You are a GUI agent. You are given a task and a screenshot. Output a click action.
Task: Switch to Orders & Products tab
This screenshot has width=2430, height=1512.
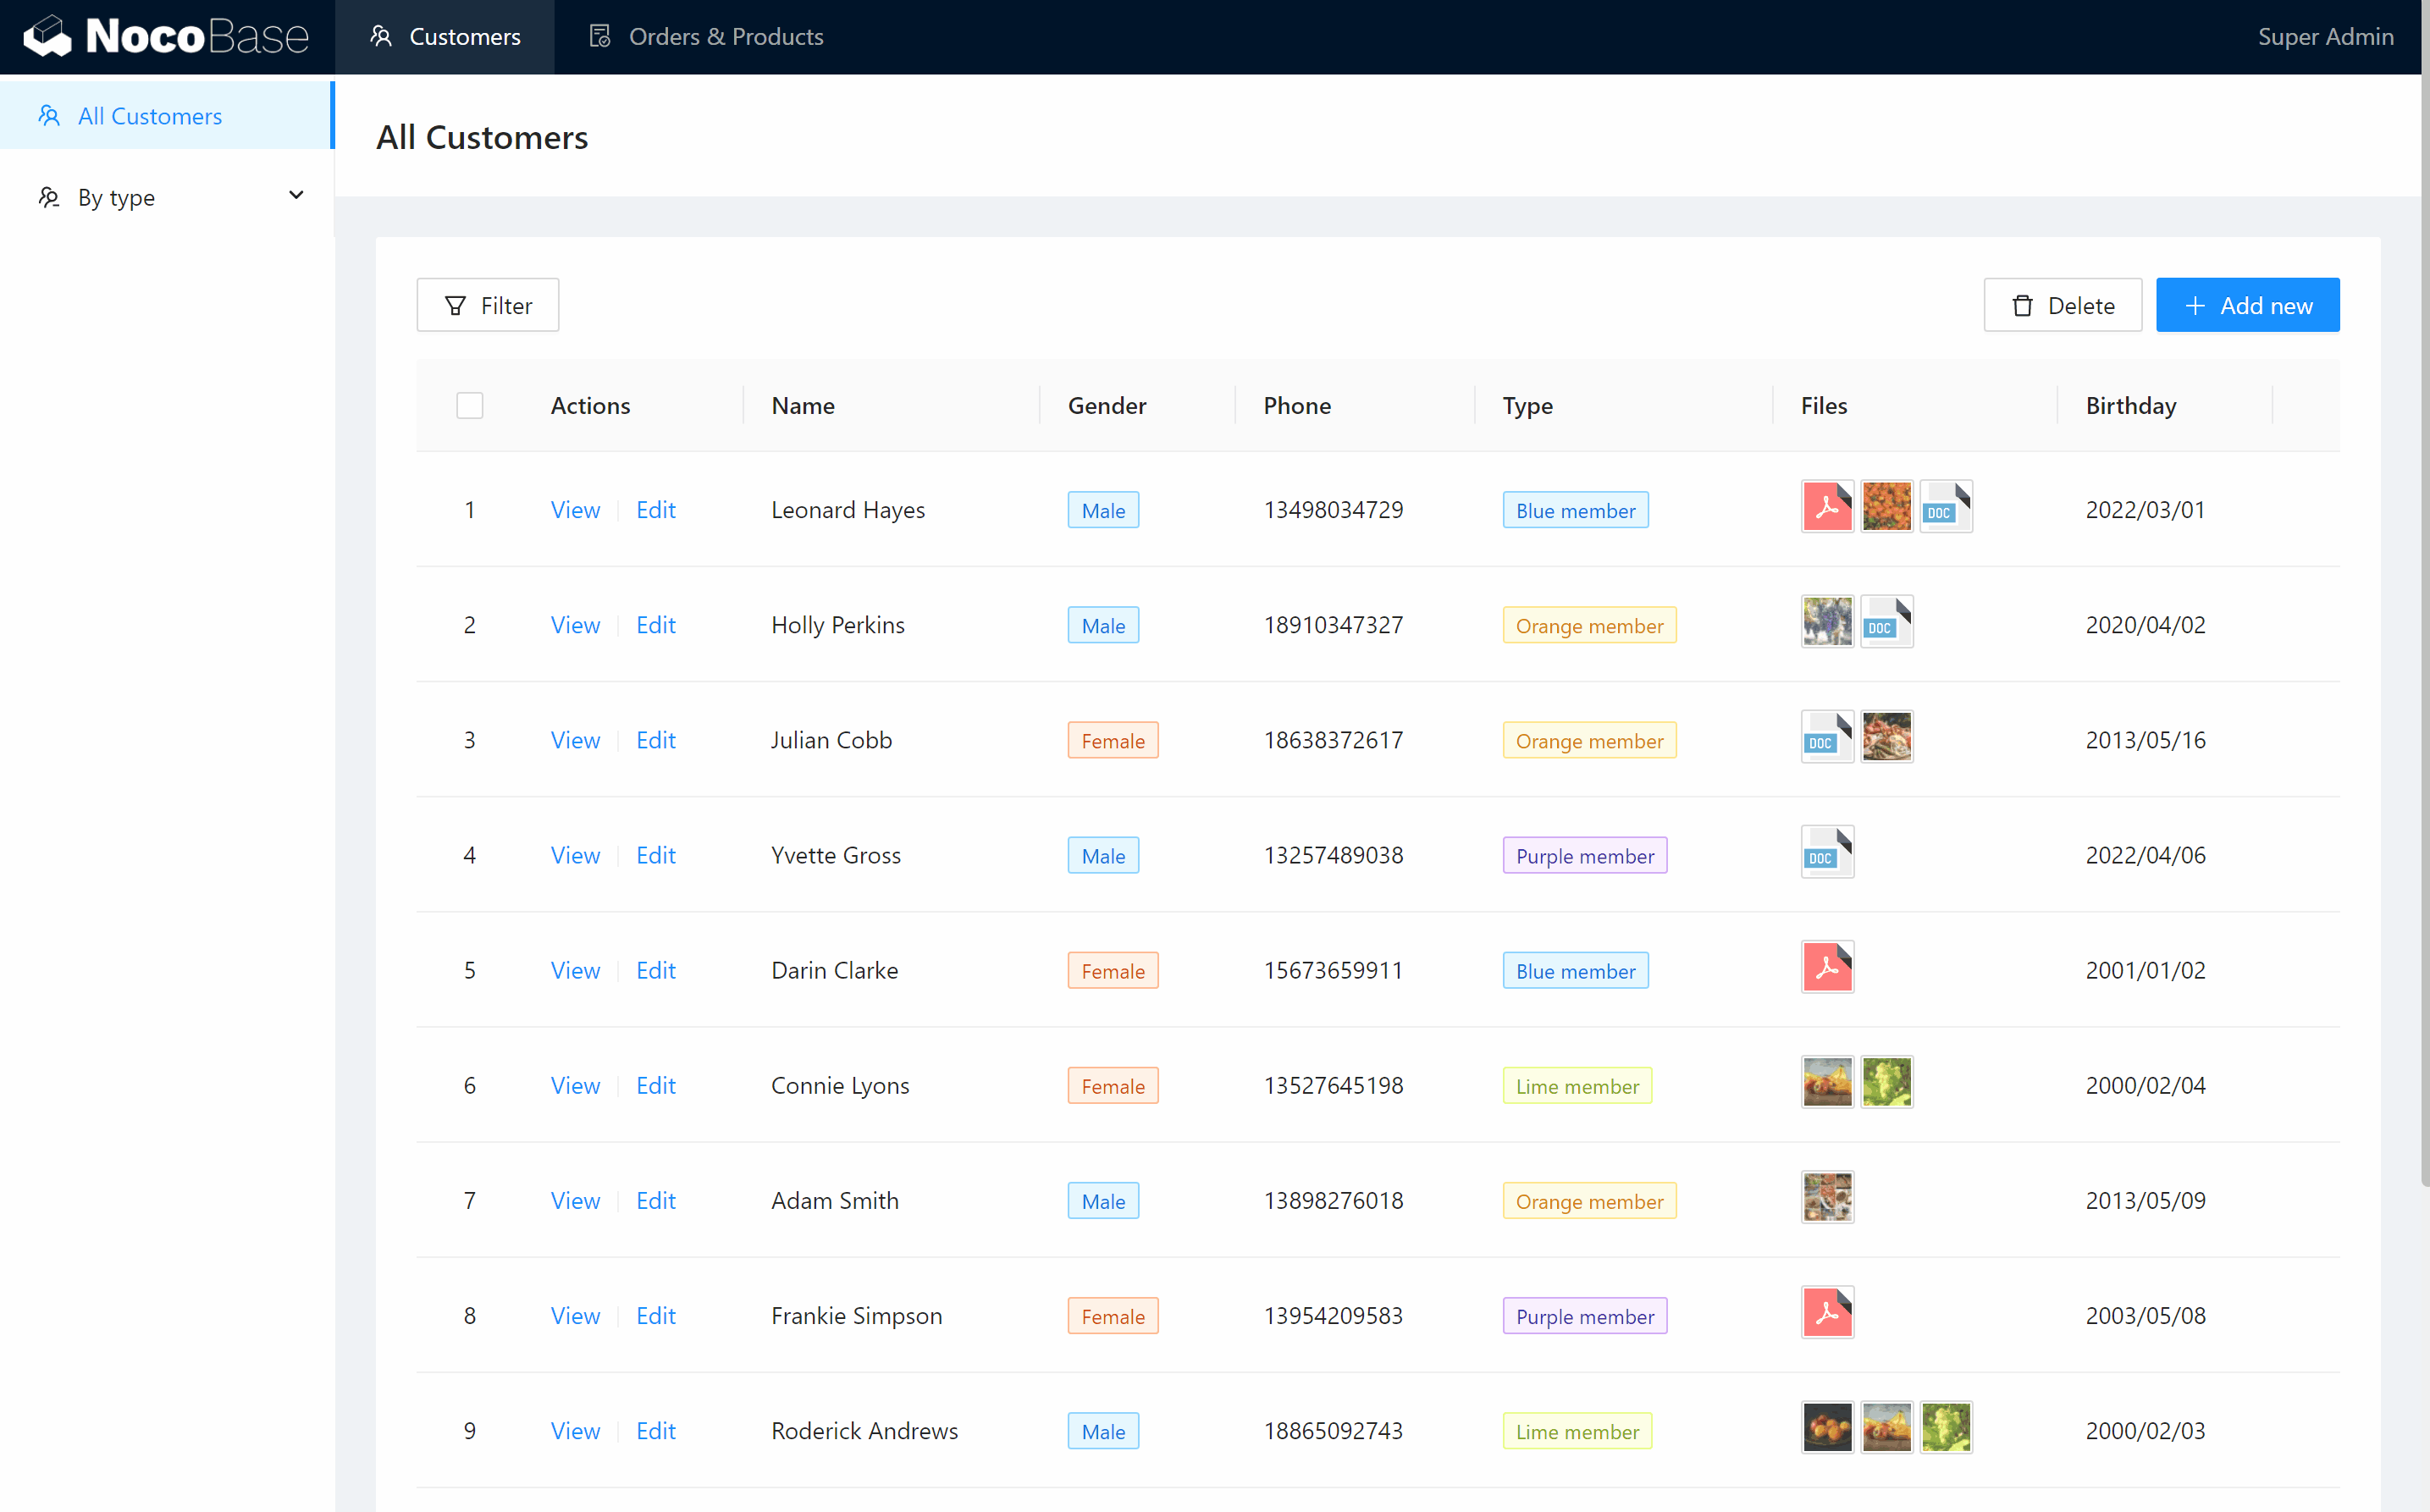[x=706, y=37]
